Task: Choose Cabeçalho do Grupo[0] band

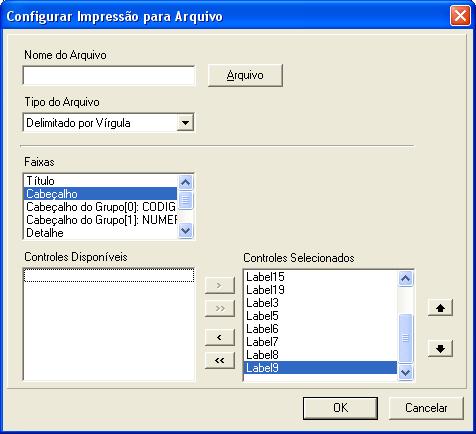Action: point(101,207)
